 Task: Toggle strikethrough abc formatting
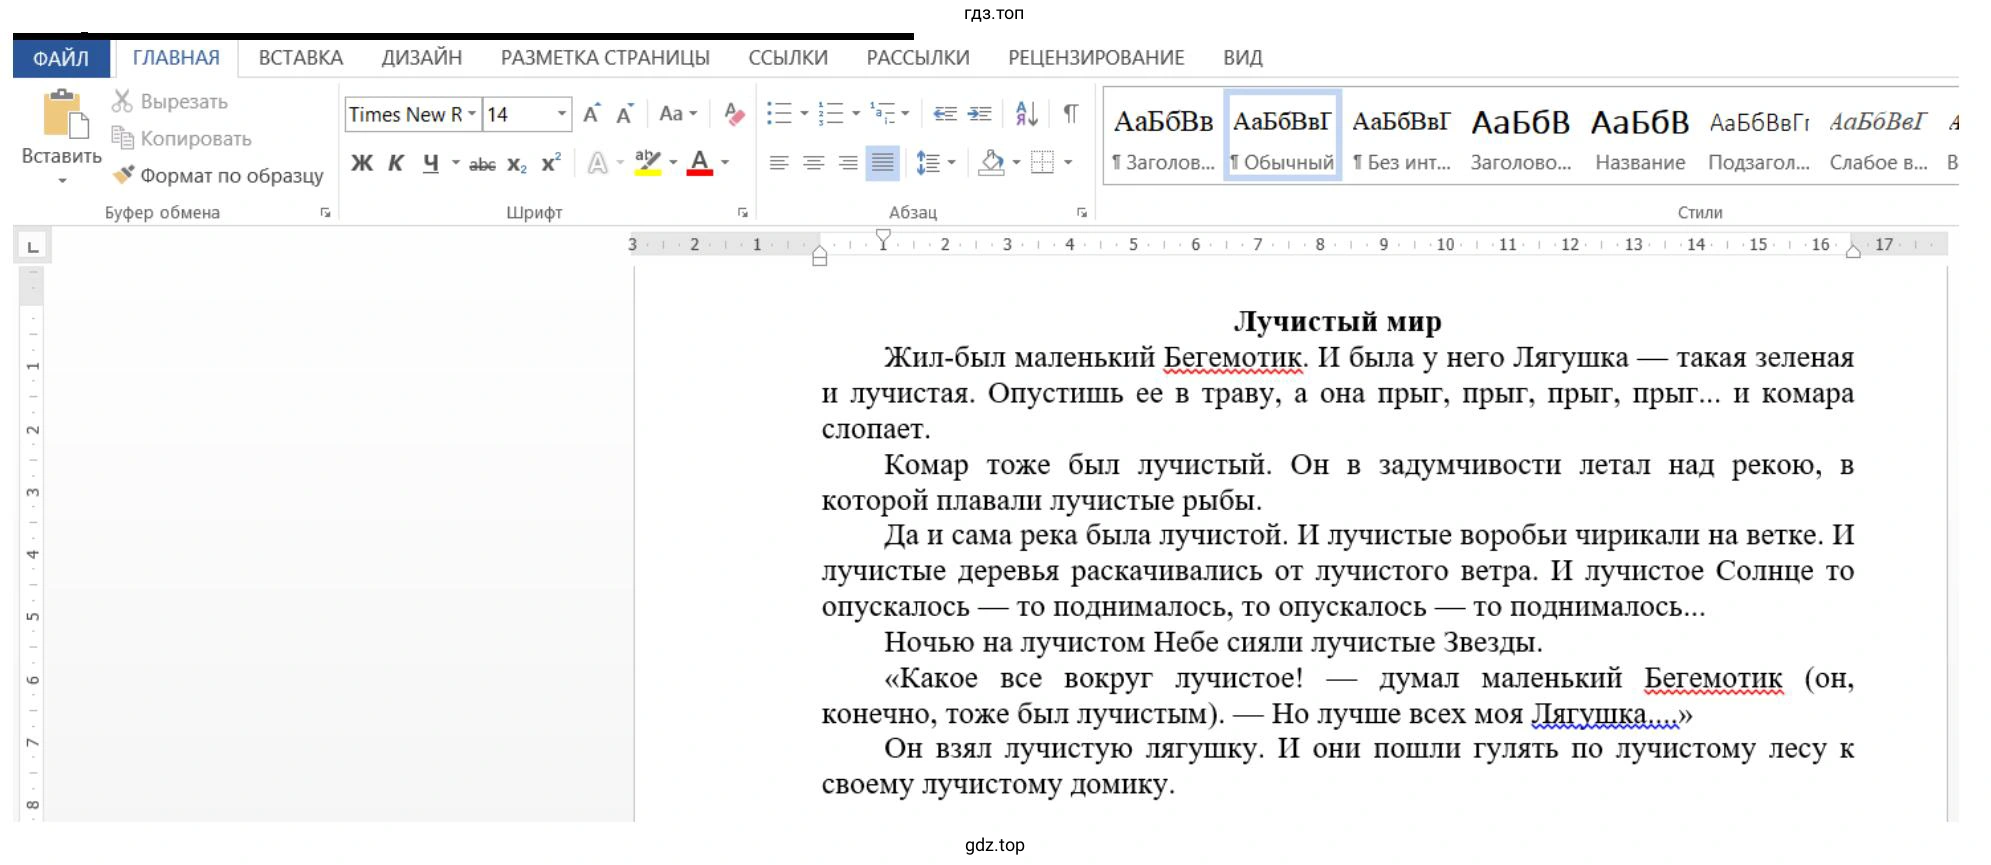pyautogui.click(x=482, y=163)
